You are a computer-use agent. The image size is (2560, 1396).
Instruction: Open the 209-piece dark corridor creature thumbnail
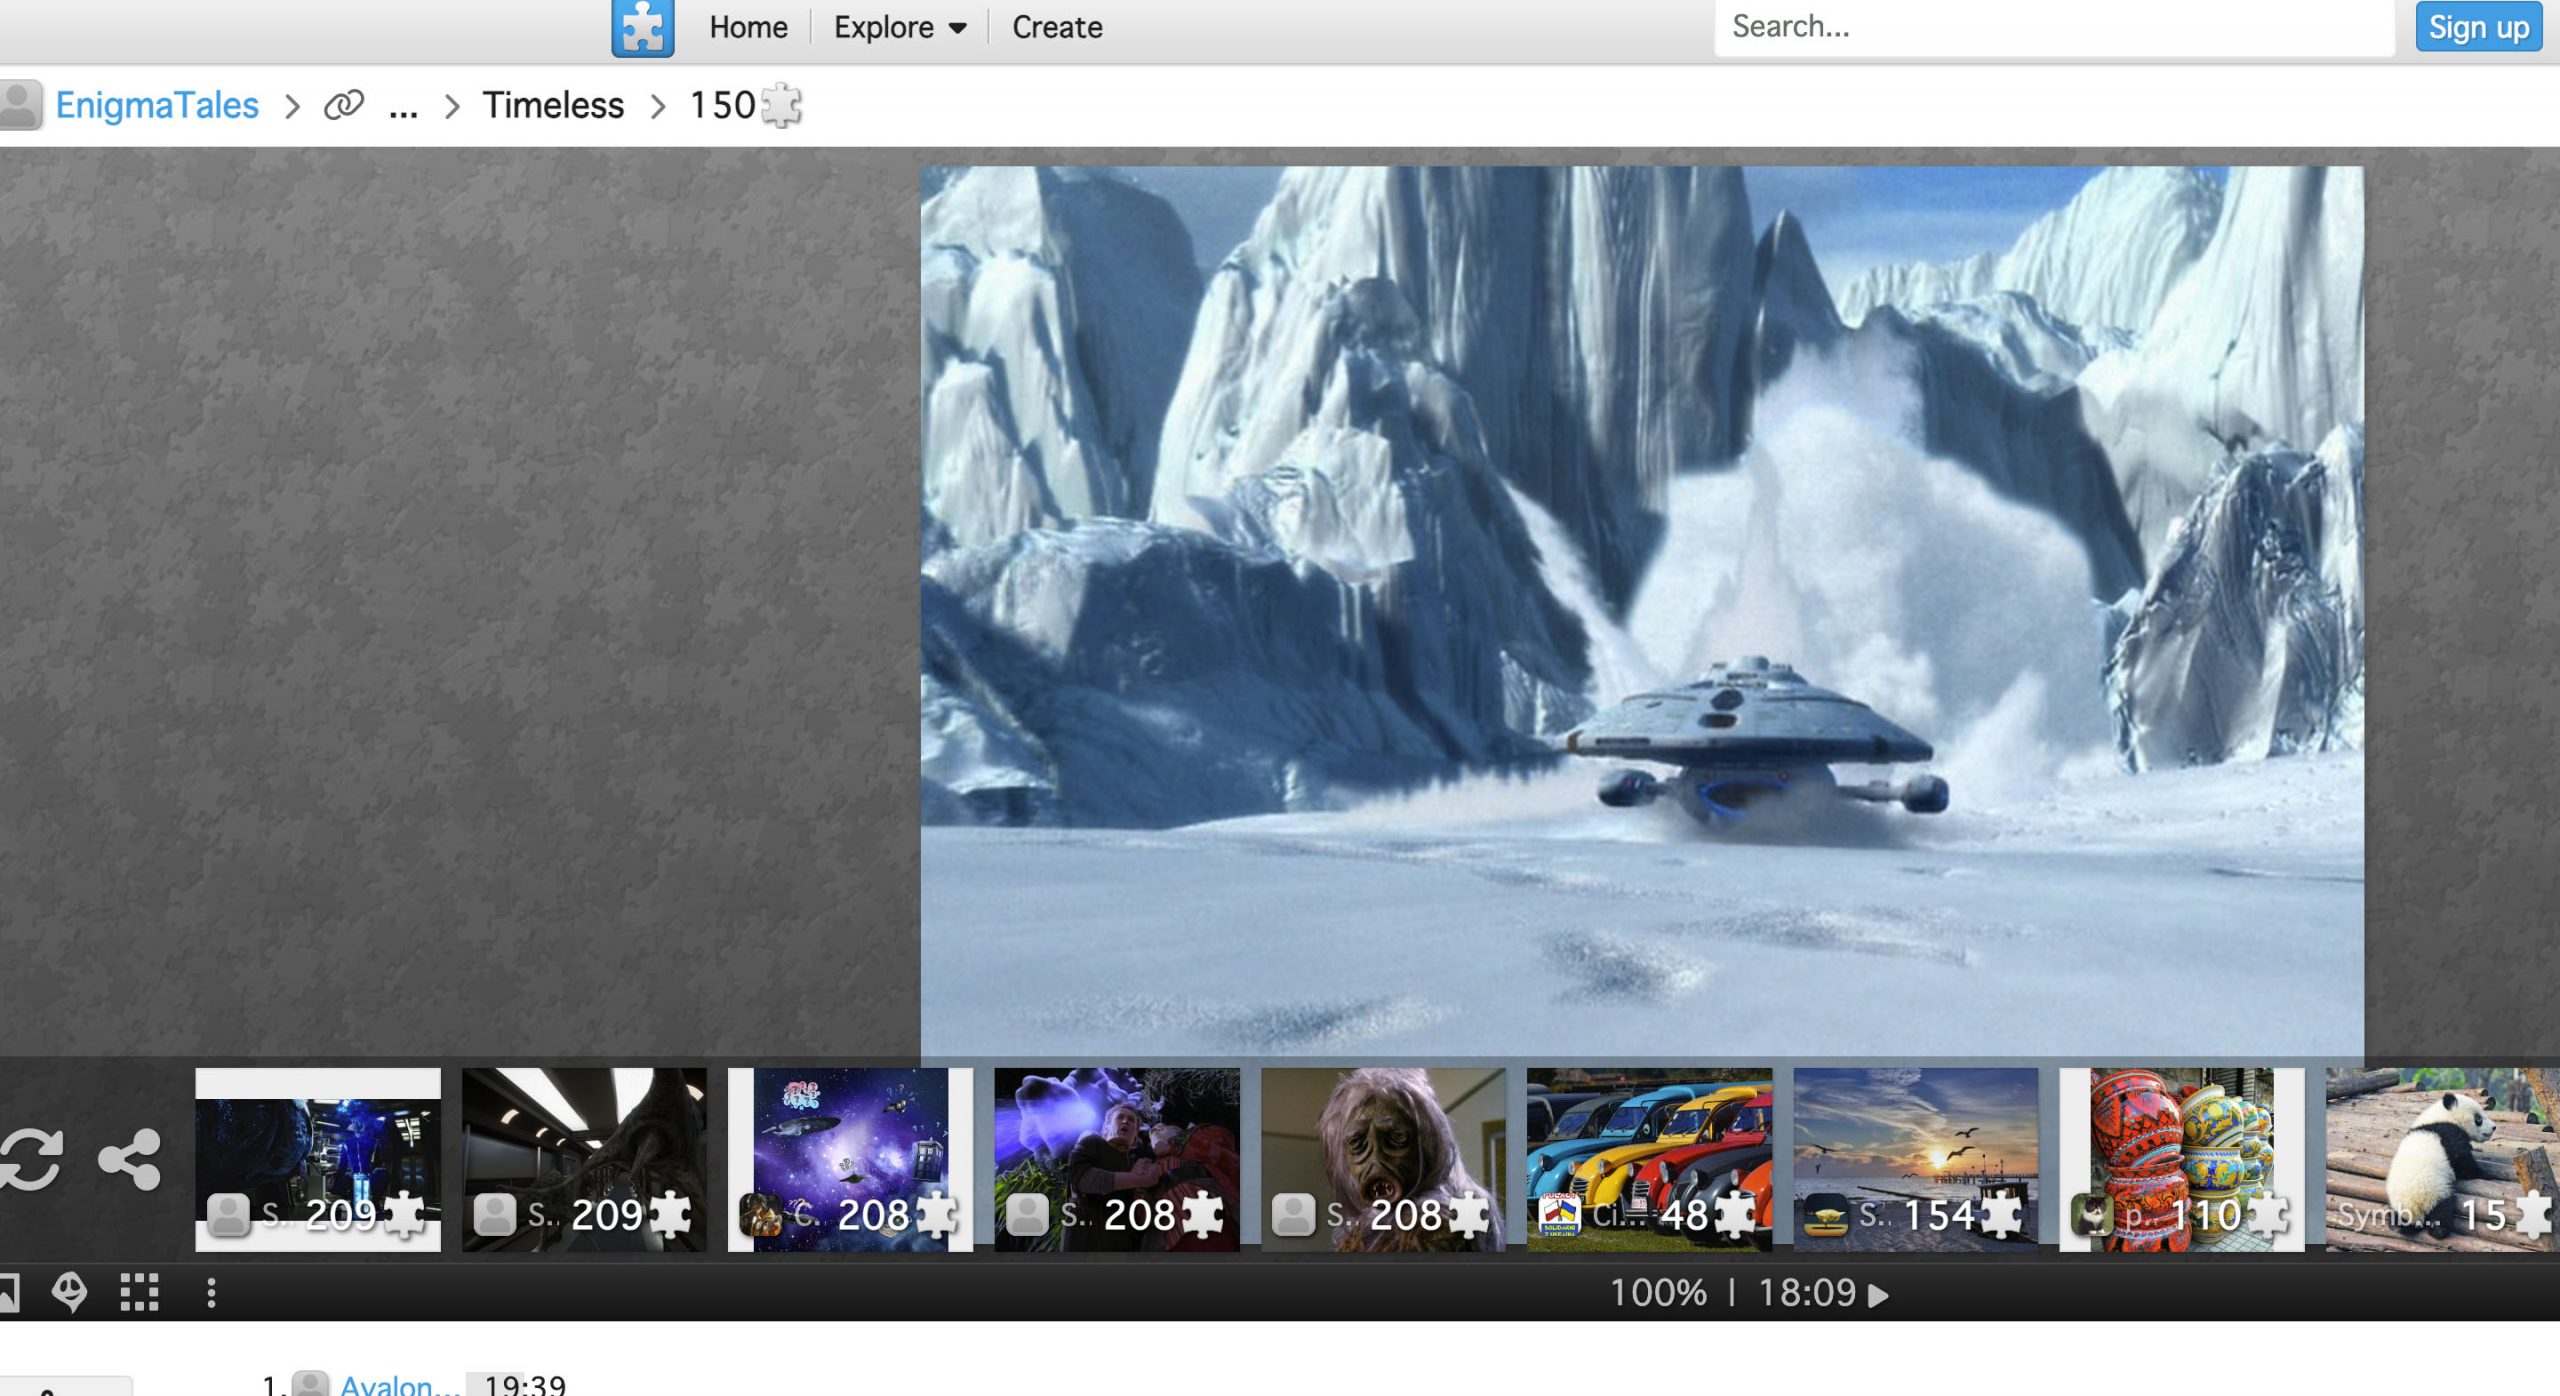pyautogui.click(x=584, y=1160)
